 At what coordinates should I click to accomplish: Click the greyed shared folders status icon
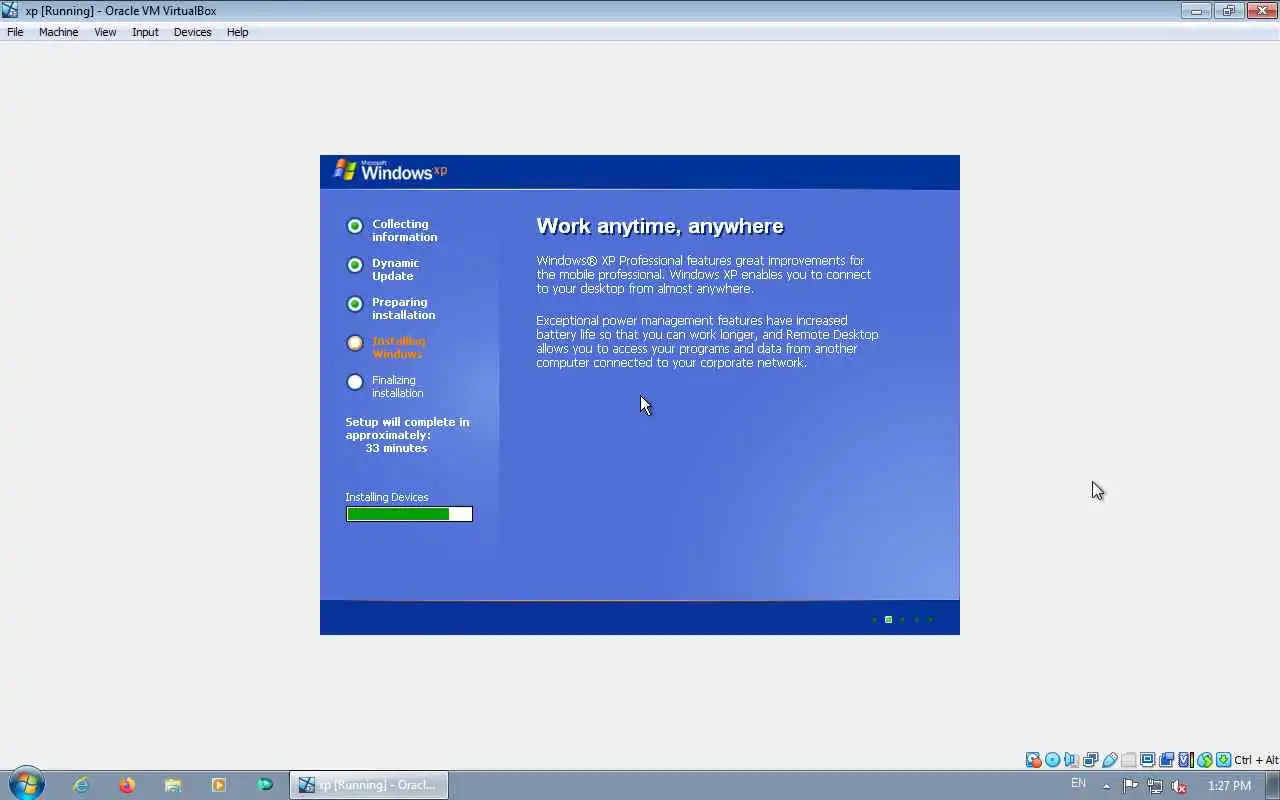tap(1129, 760)
